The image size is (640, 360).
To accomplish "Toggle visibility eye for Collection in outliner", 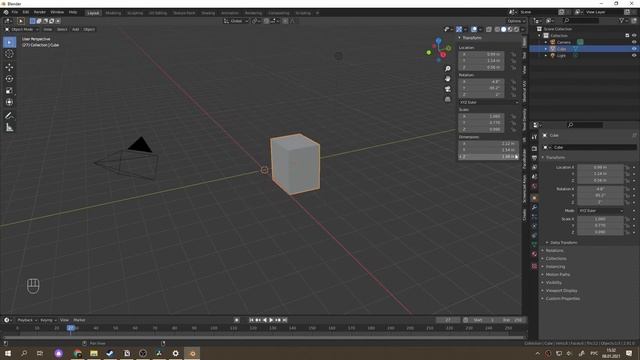I will tap(634, 36).
